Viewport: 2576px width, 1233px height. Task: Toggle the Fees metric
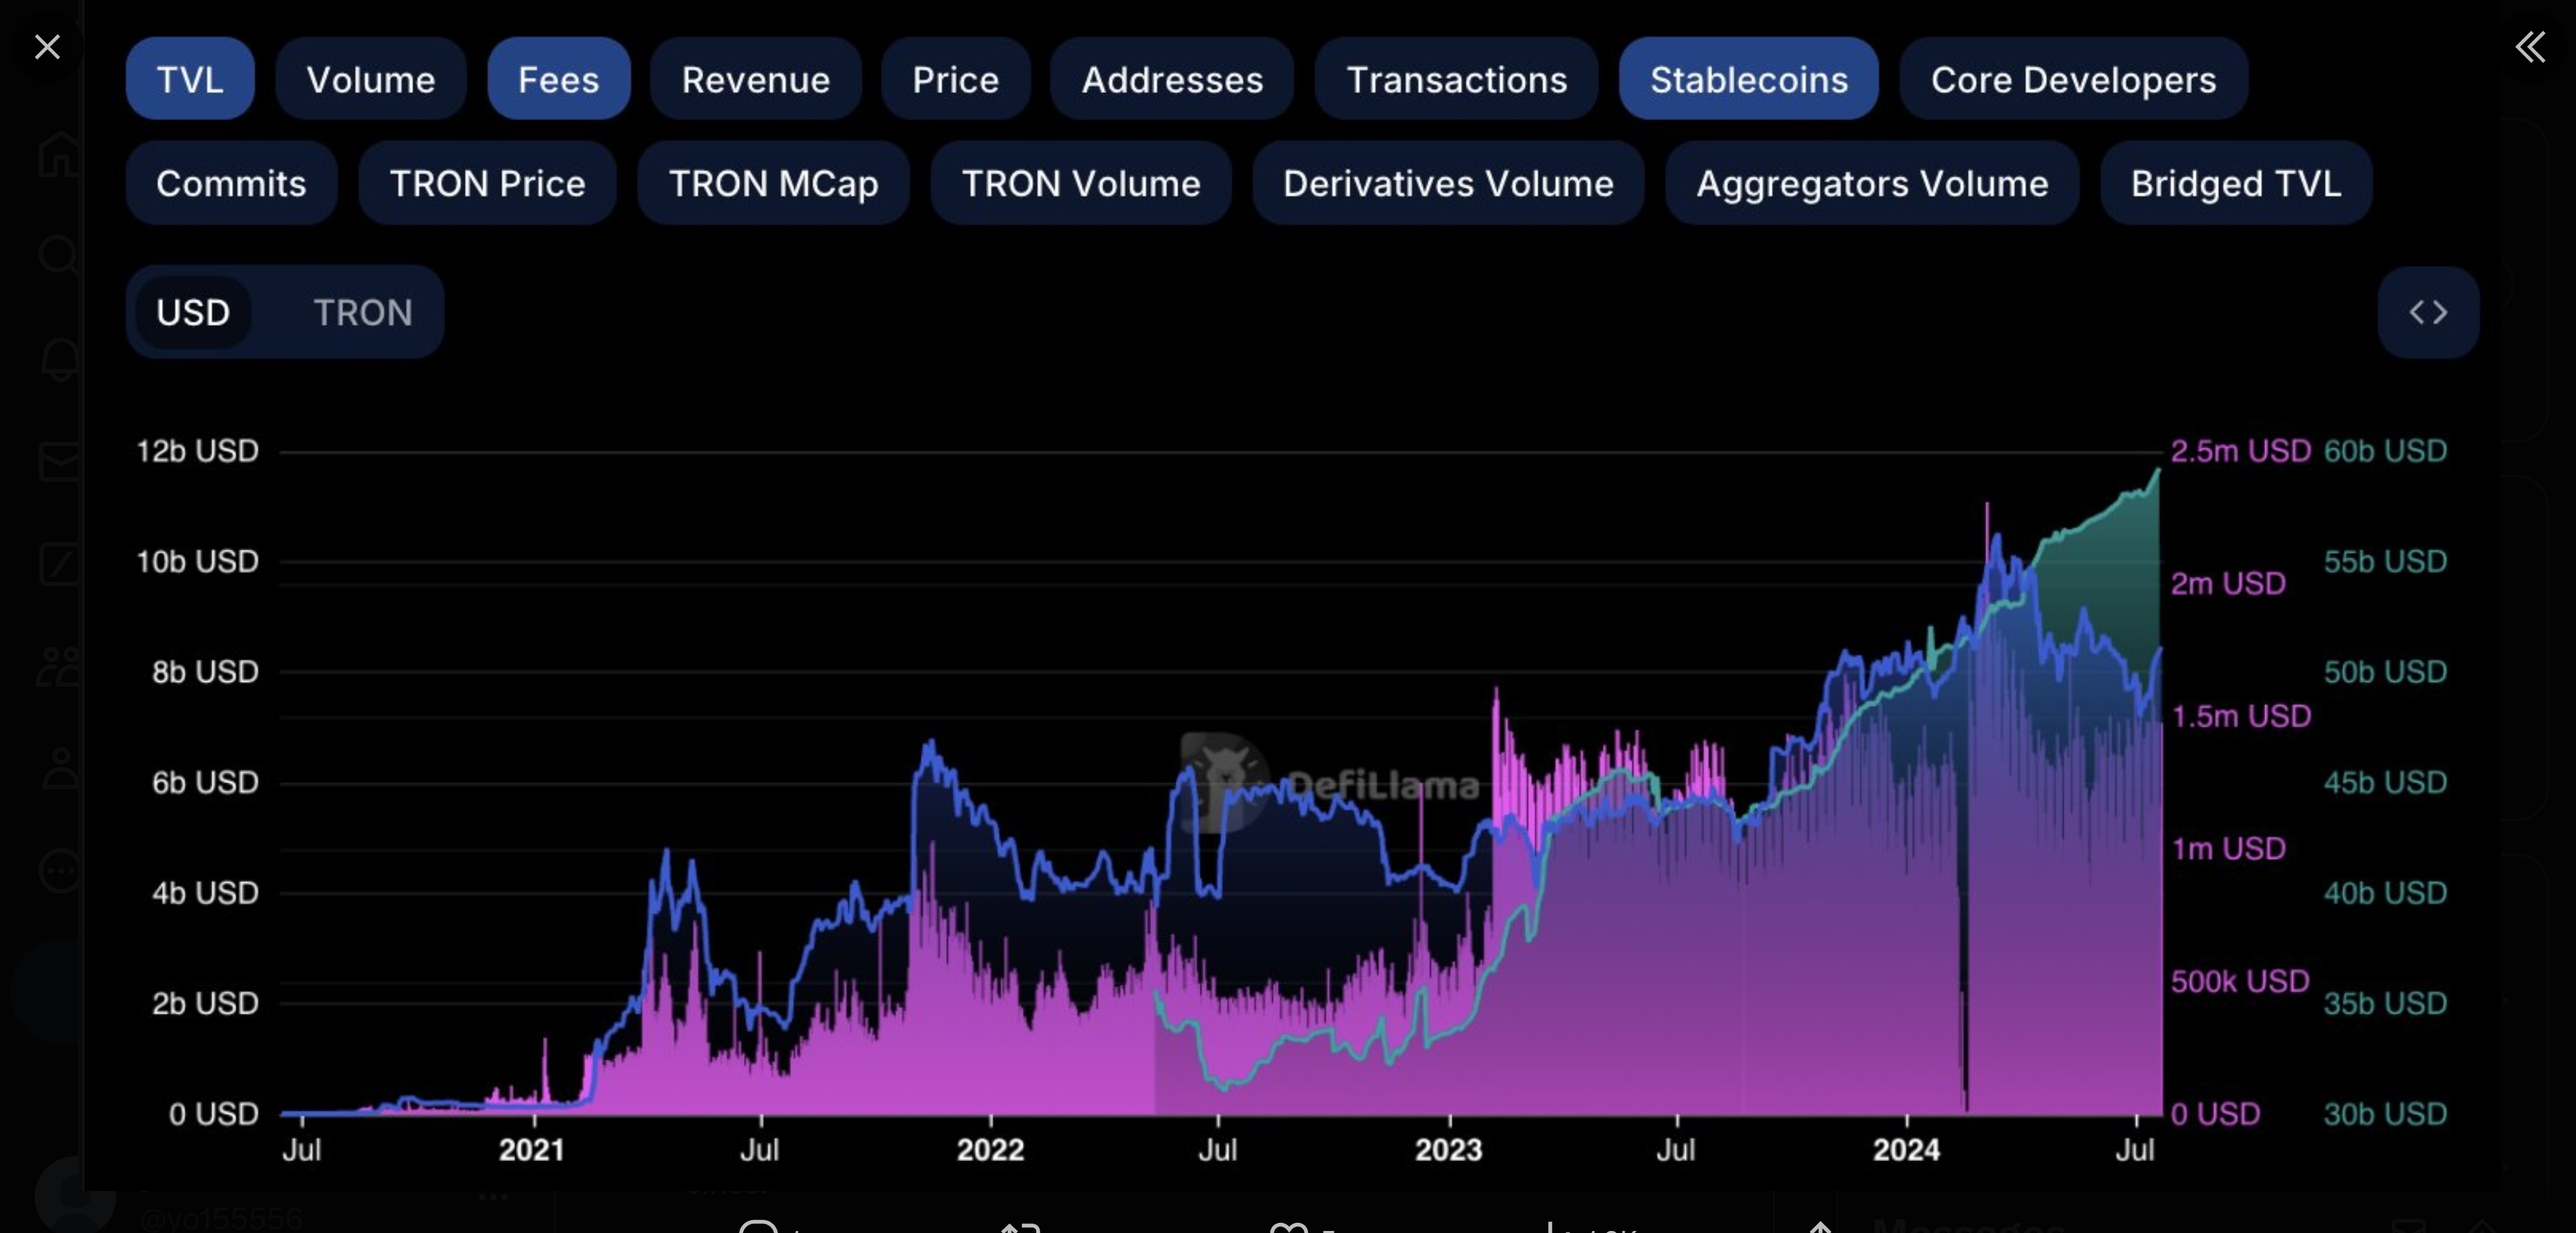pyautogui.click(x=558, y=79)
